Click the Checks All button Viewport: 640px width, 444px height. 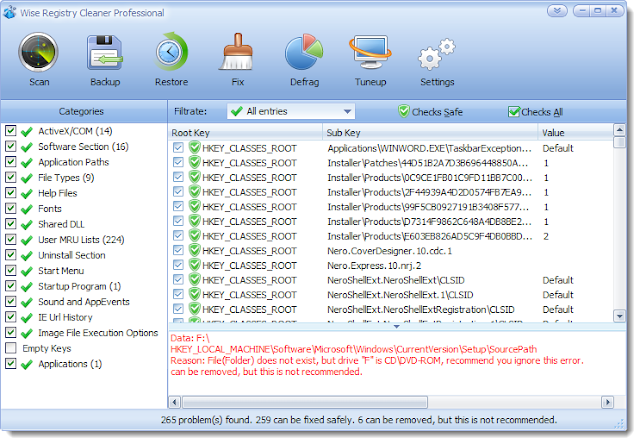click(535, 111)
